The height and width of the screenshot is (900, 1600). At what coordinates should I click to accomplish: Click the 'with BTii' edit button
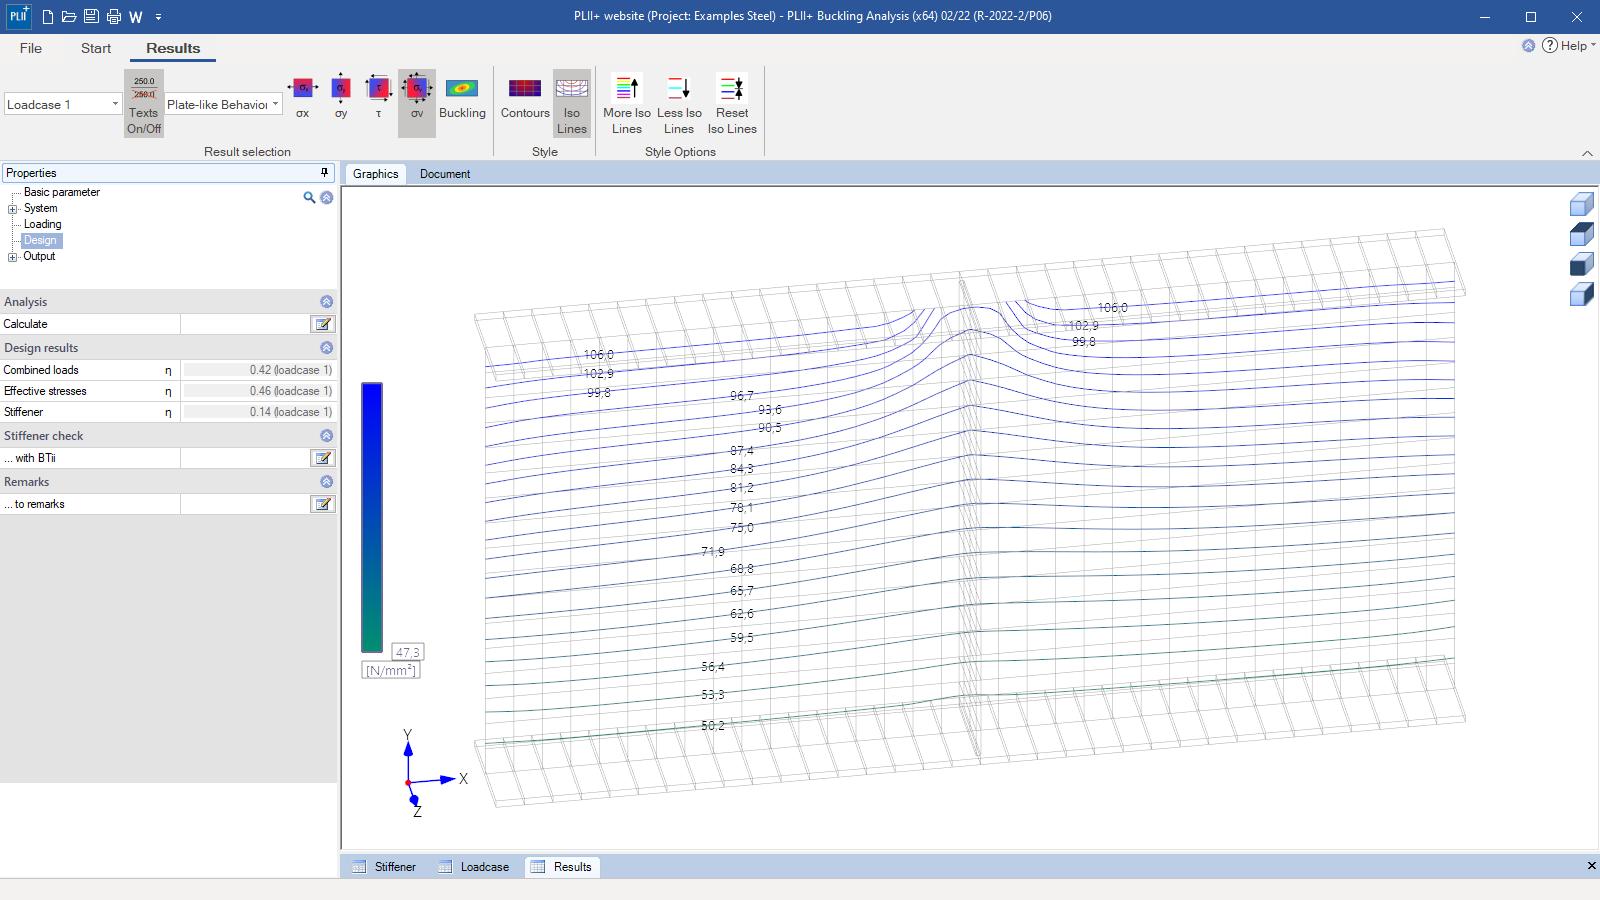click(x=323, y=458)
